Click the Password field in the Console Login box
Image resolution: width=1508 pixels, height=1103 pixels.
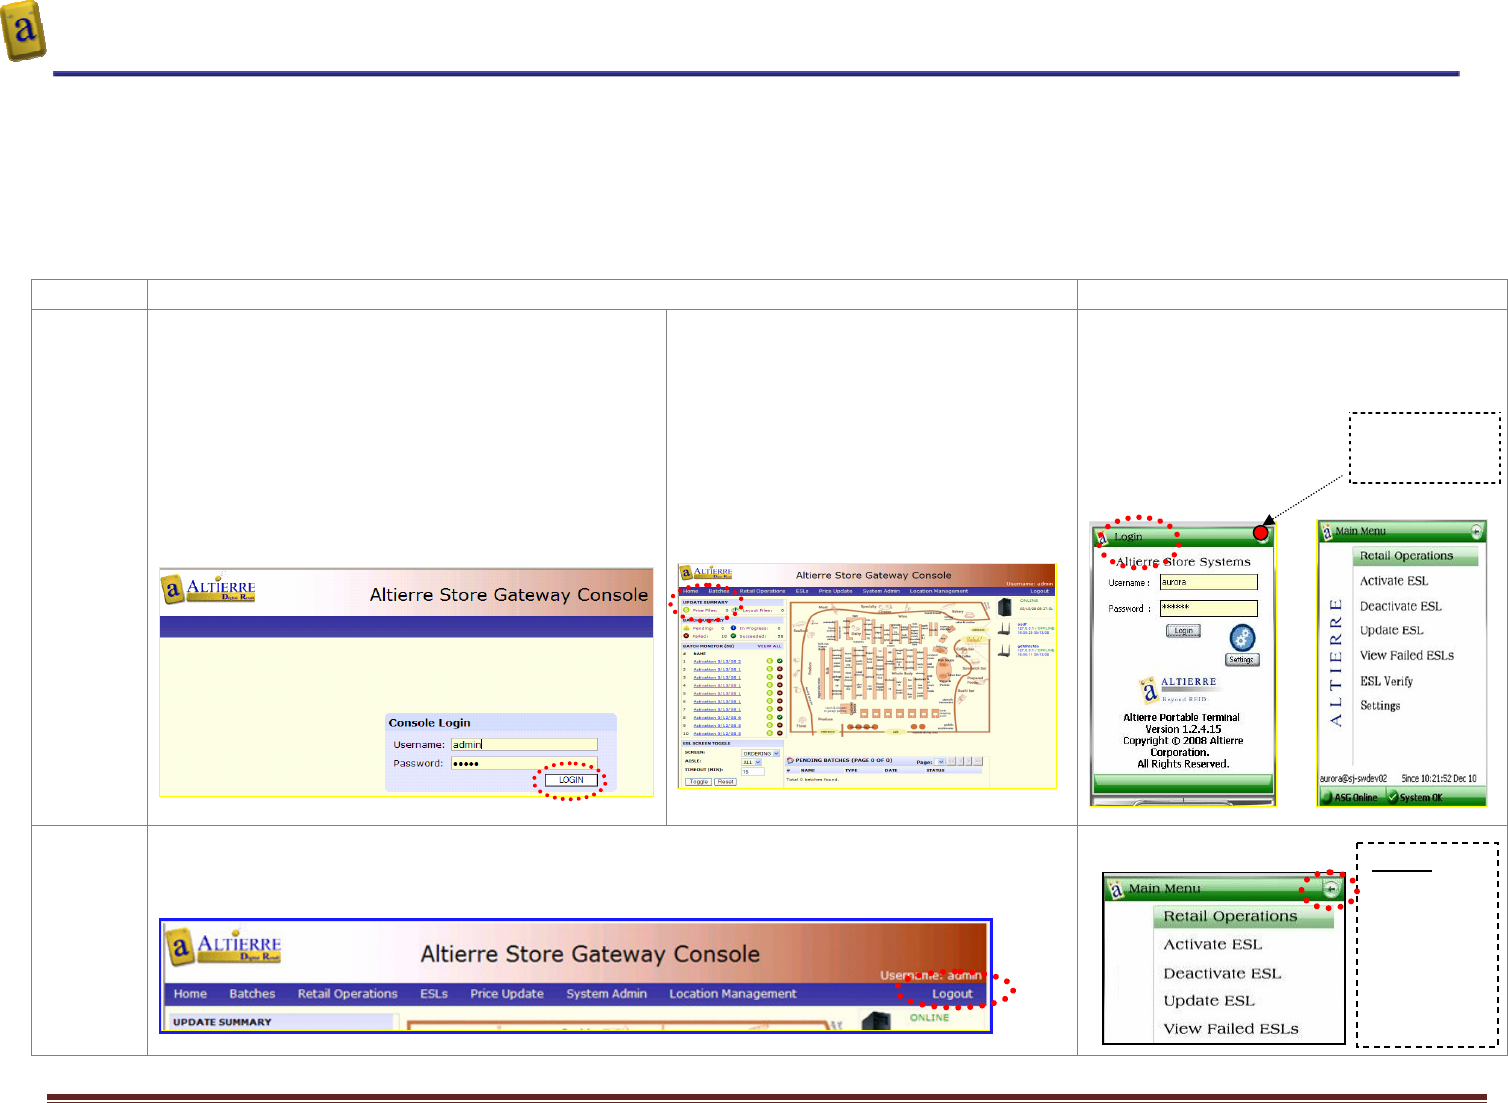pos(524,763)
